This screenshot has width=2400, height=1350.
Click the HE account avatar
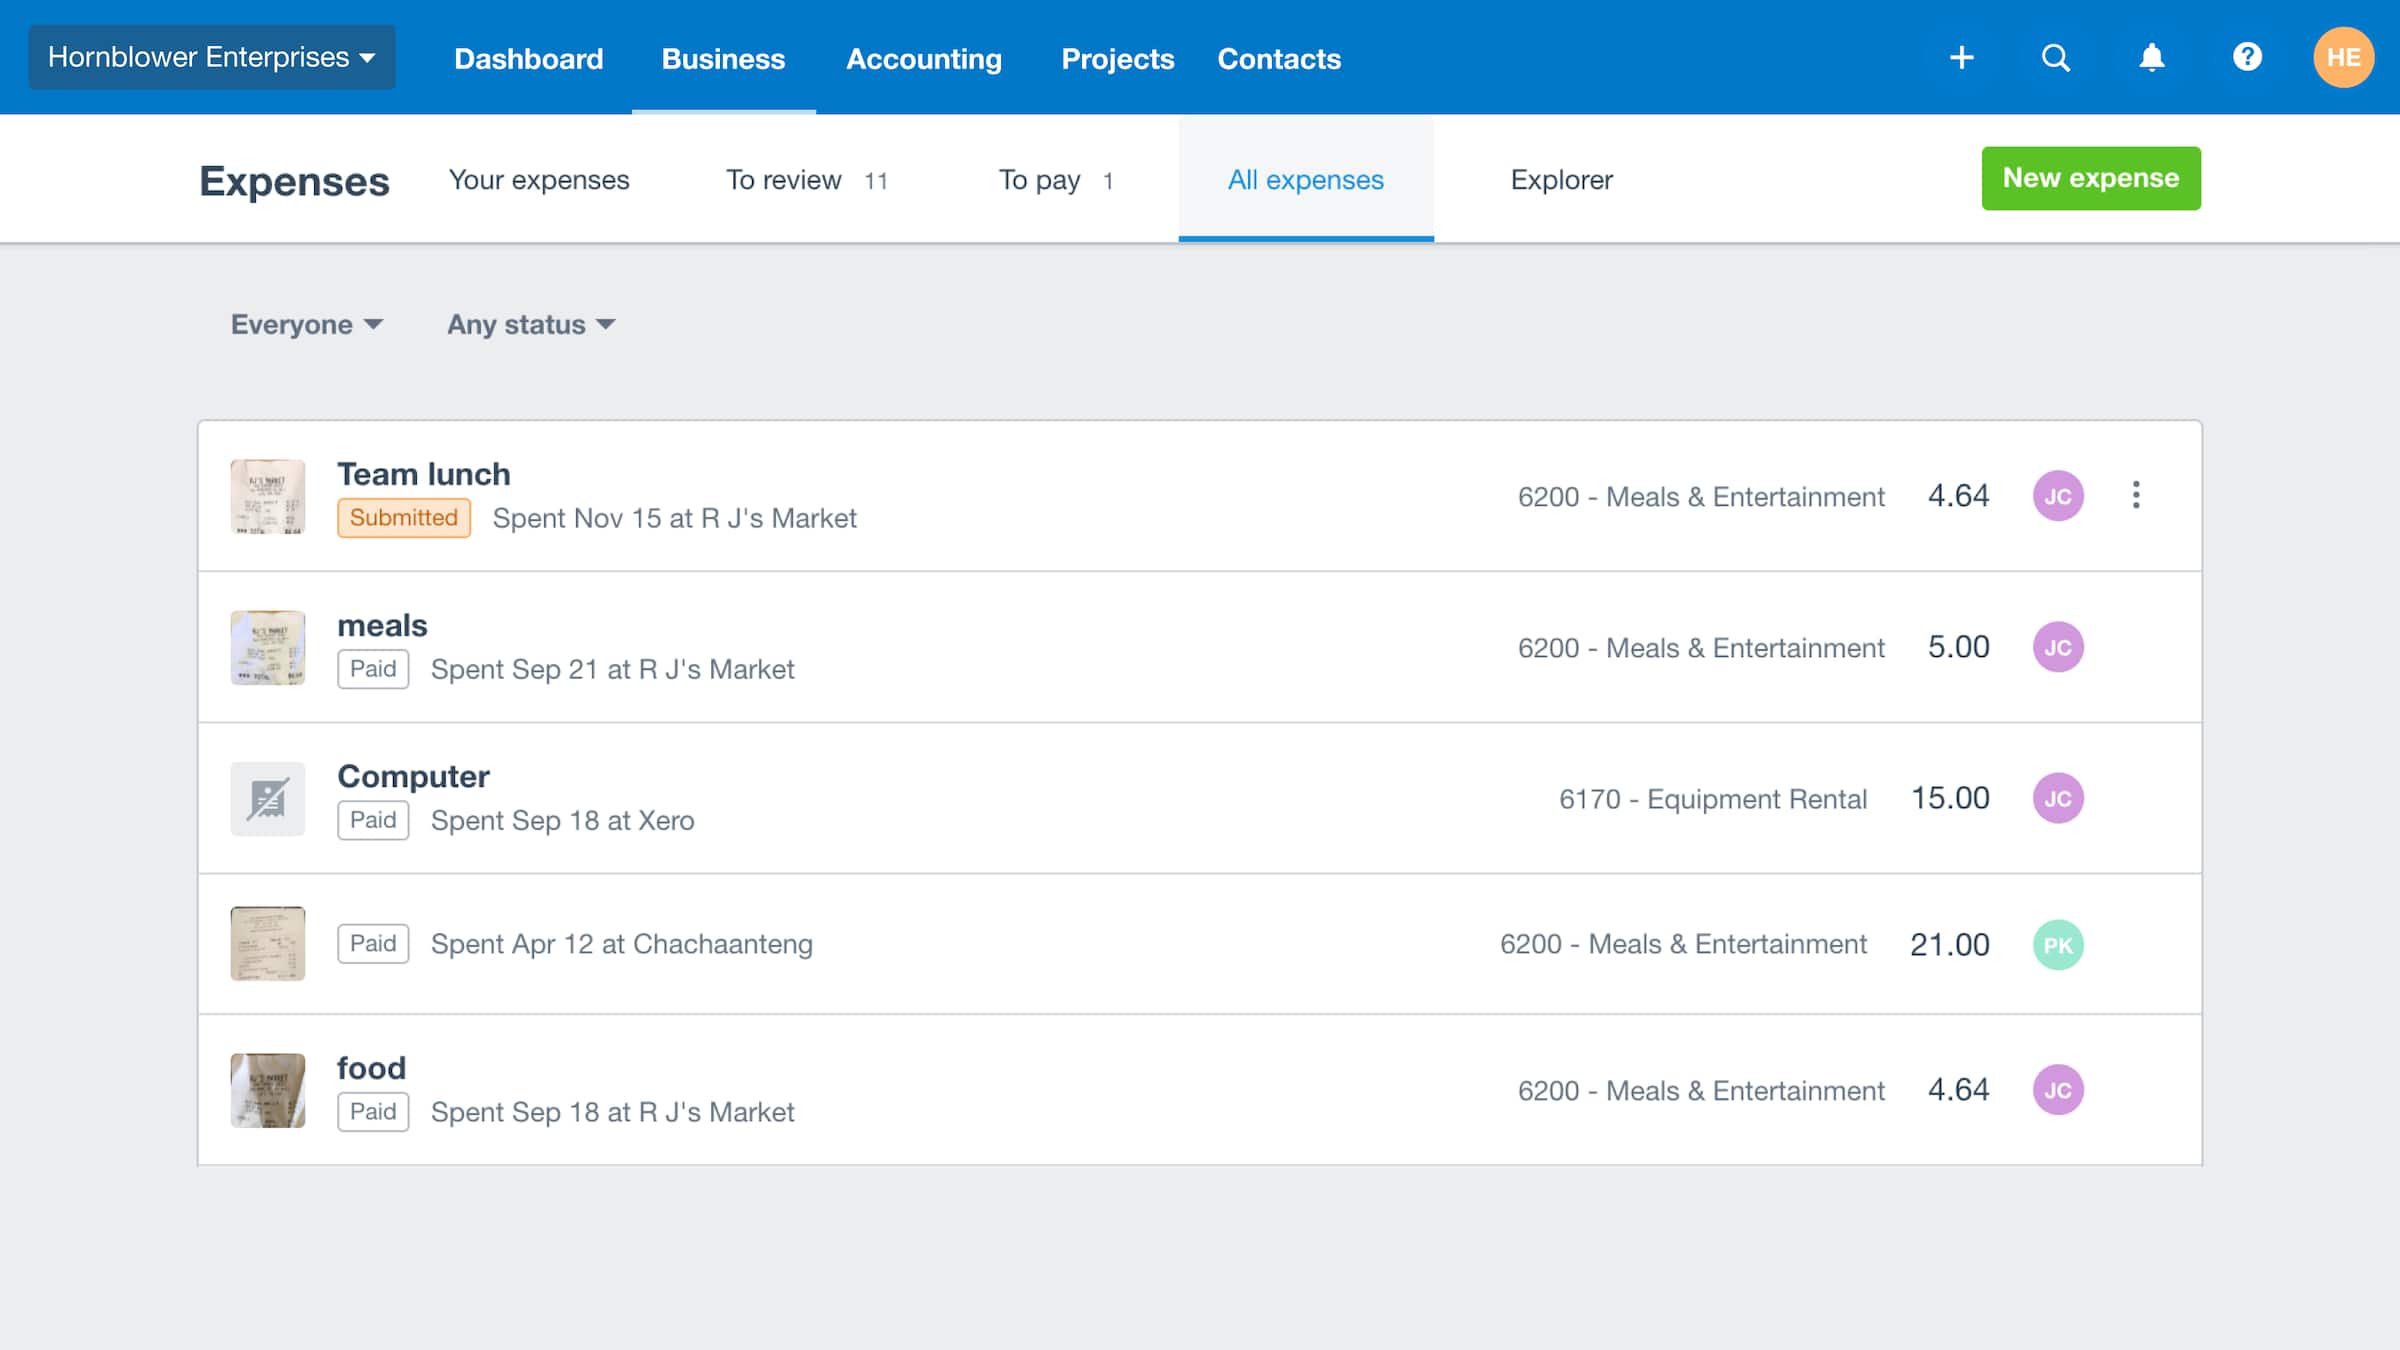coord(2344,57)
